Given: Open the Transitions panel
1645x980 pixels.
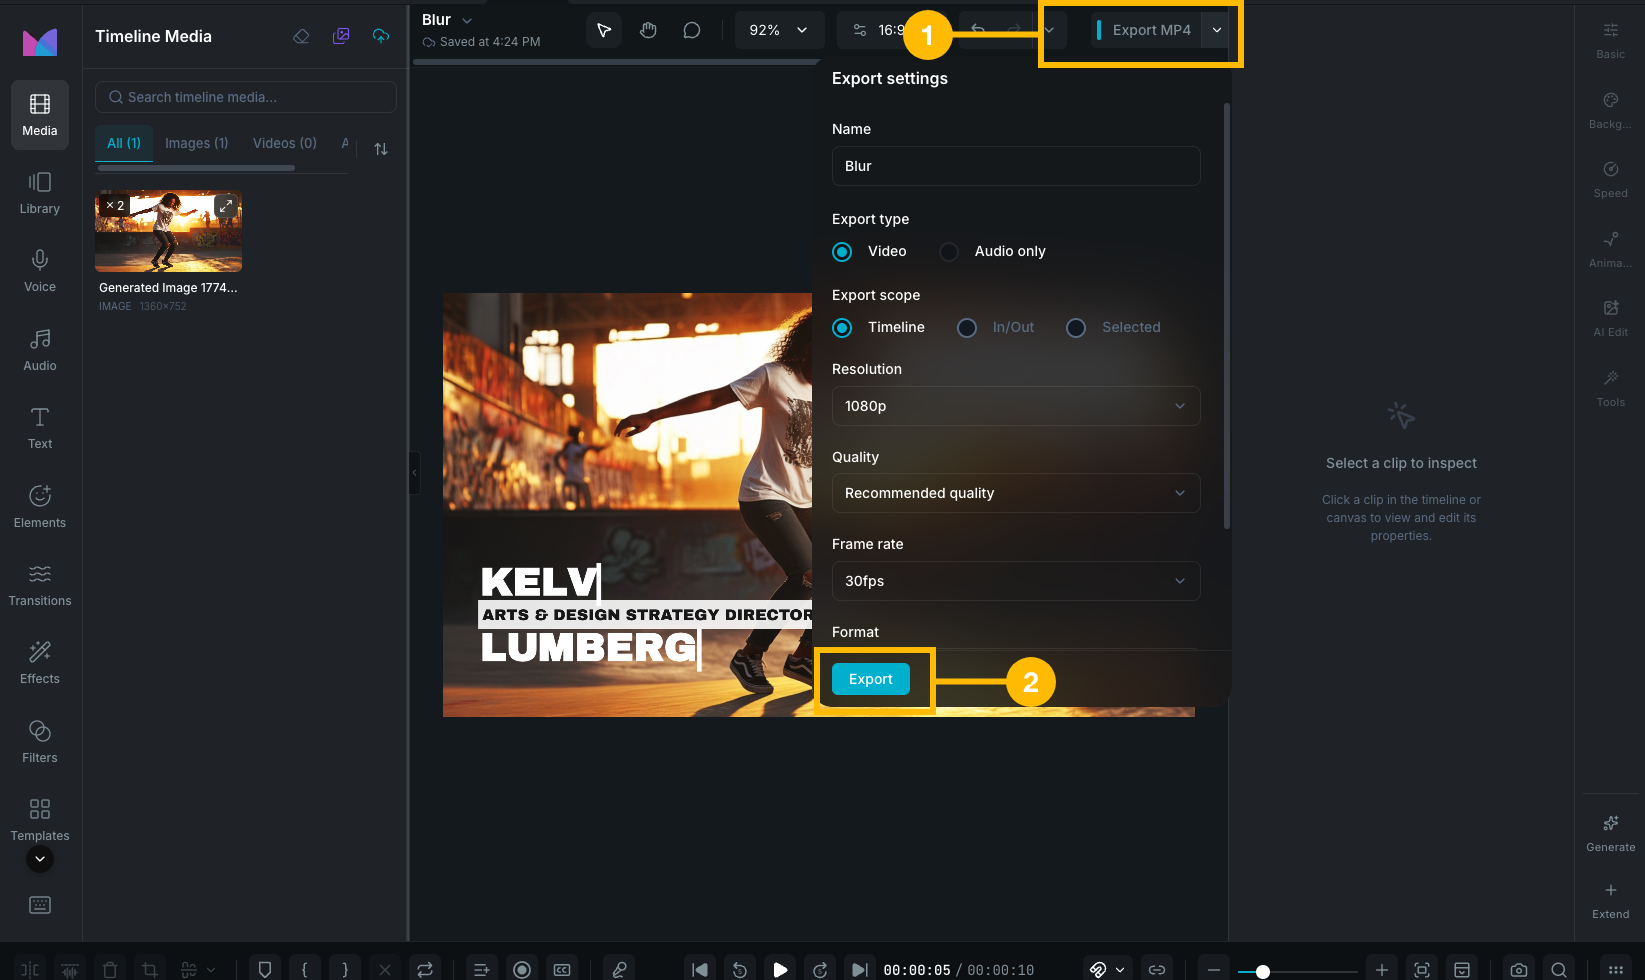Looking at the screenshot, I should (39, 582).
